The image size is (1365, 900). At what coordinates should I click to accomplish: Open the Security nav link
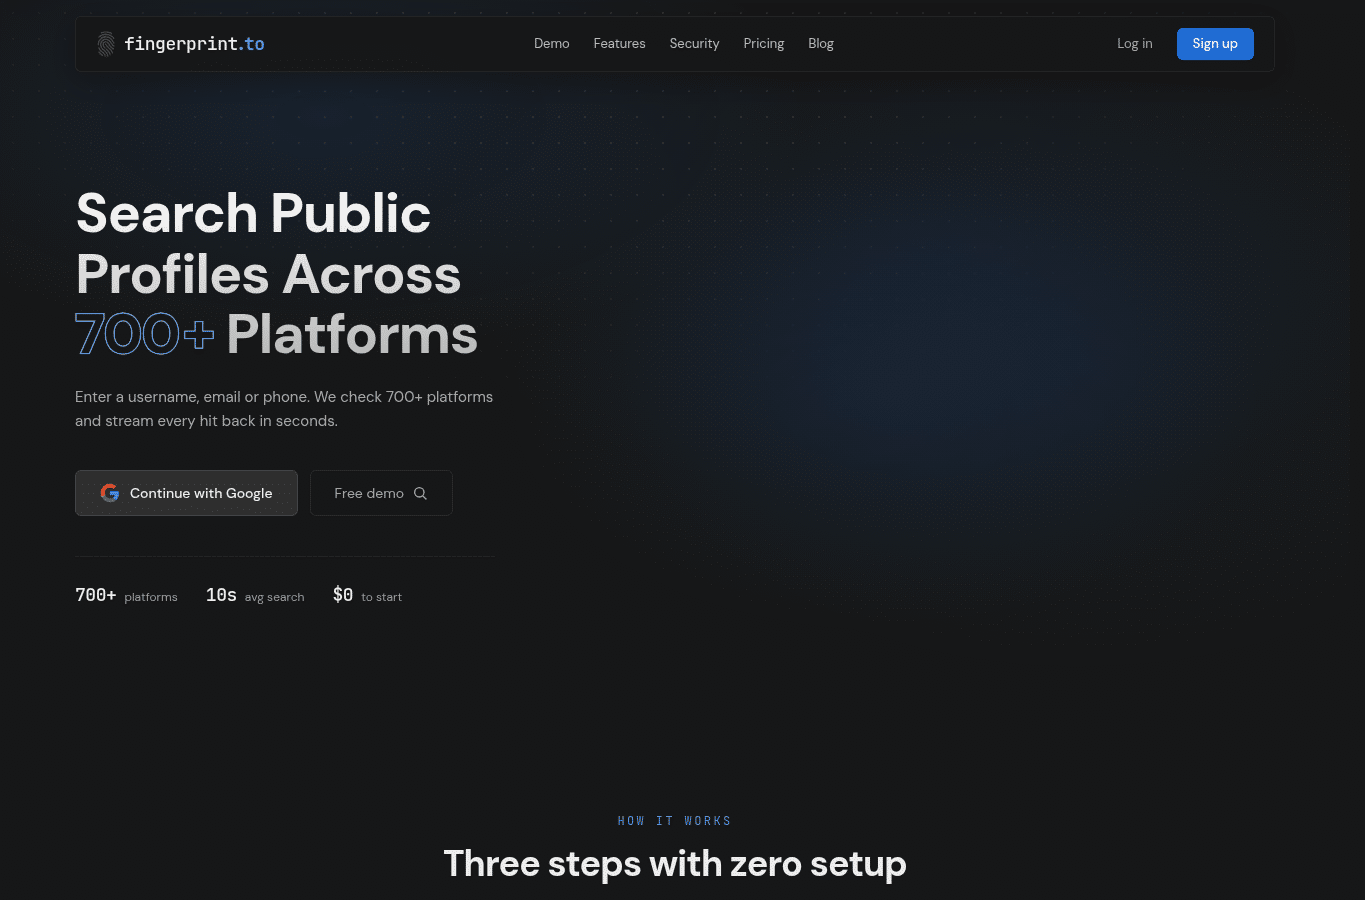(x=694, y=44)
